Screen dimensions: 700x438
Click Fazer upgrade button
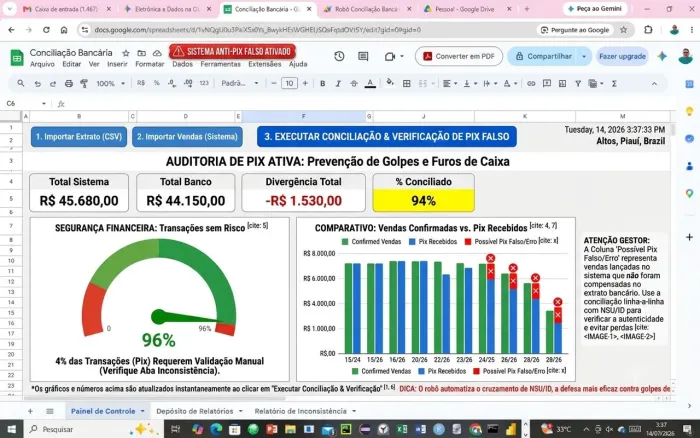622,56
